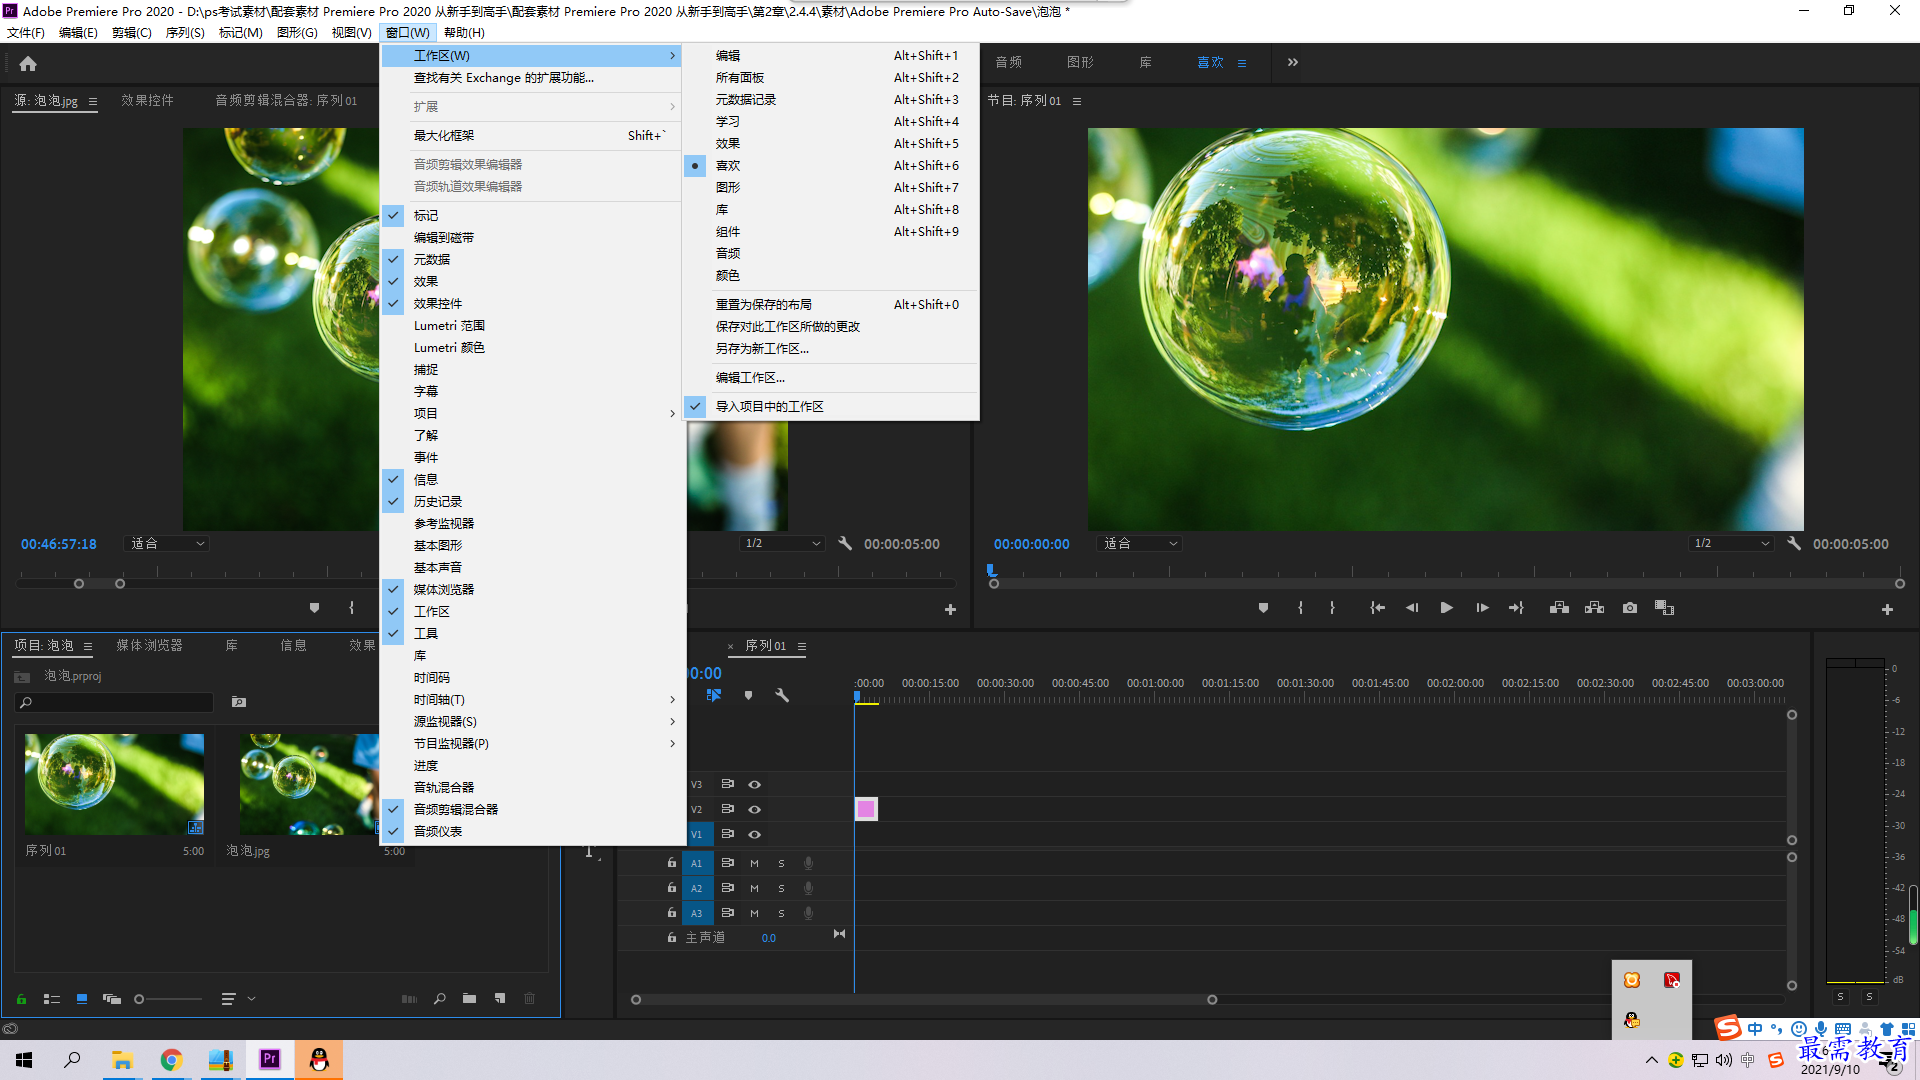Switch project panel to icon view
This screenshot has height=1080, width=1920.
[x=82, y=998]
